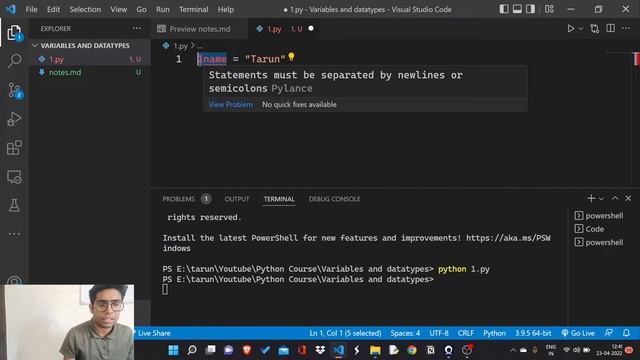Toggle the primary side bar layout
The image size is (640, 360).
[504, 9]
